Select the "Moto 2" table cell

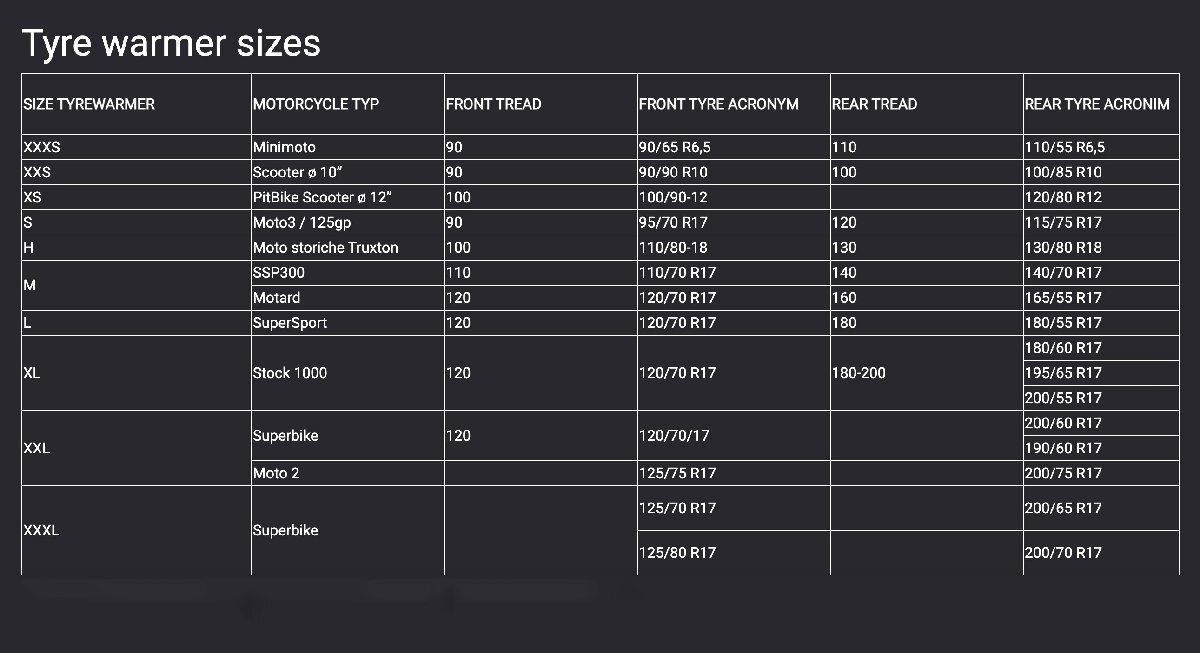pyautogui.click(x=276, y=473)
